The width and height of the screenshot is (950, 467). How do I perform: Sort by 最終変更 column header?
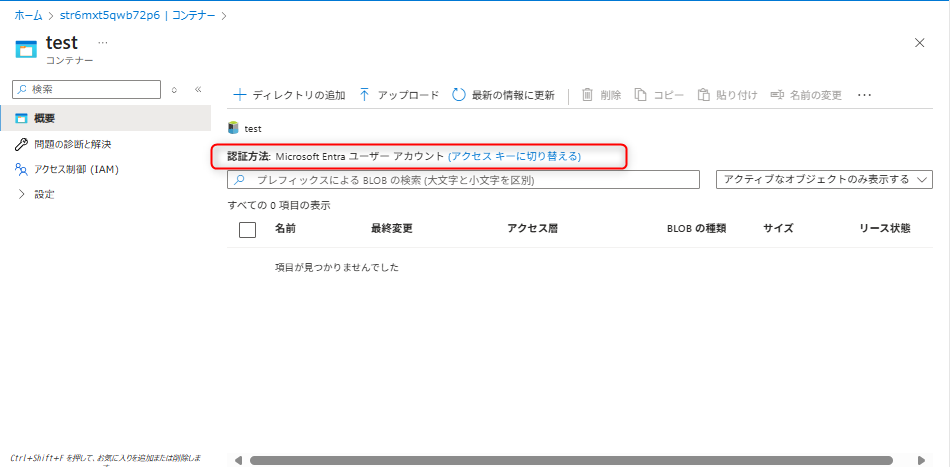391,228
